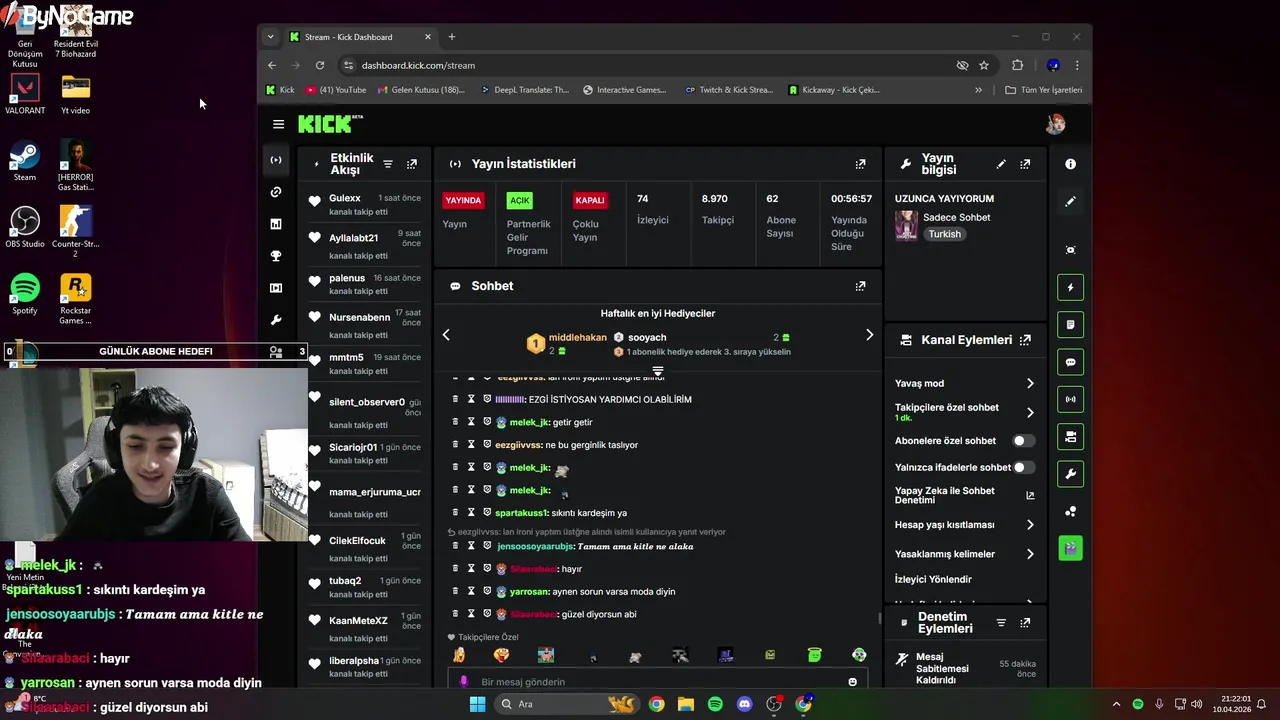Bookmark this page with star icon
This screenshot has width=1280, height=720.
[x=984, y=65]
